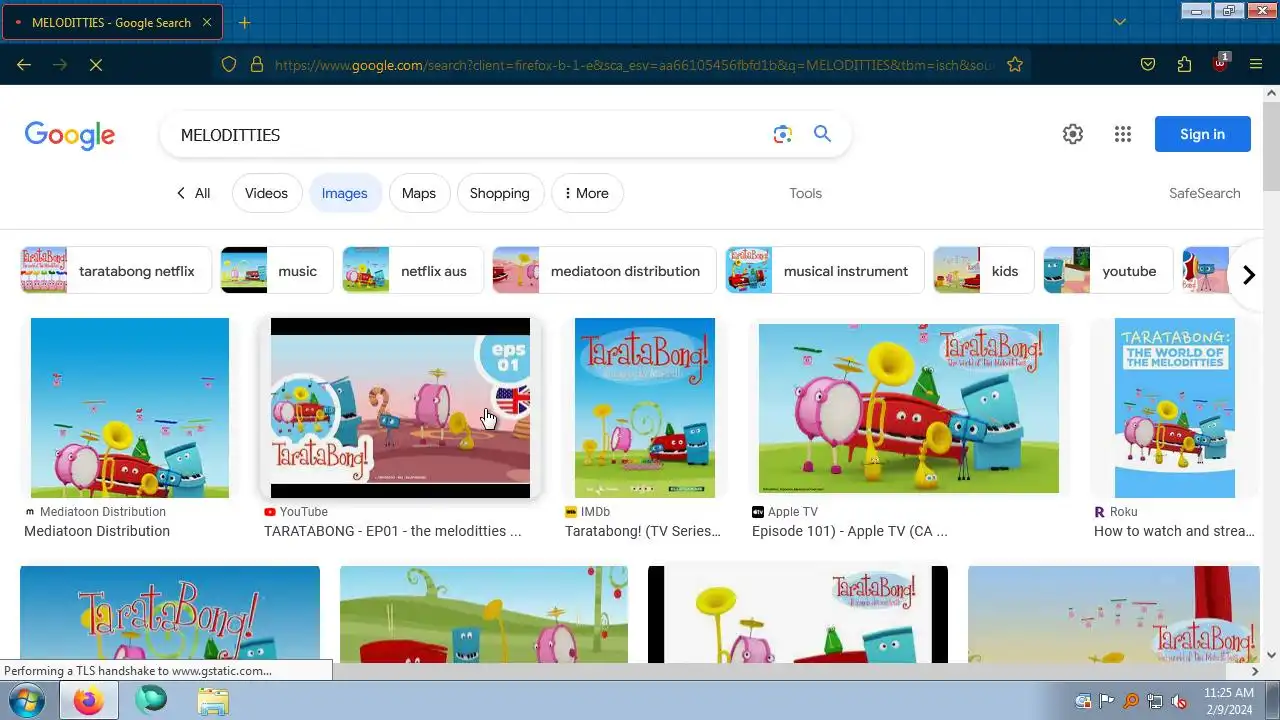The image size is (1280, 720).
Task: Open Roku World of Melodितties thumbnail
Action: click(1175, 408)
